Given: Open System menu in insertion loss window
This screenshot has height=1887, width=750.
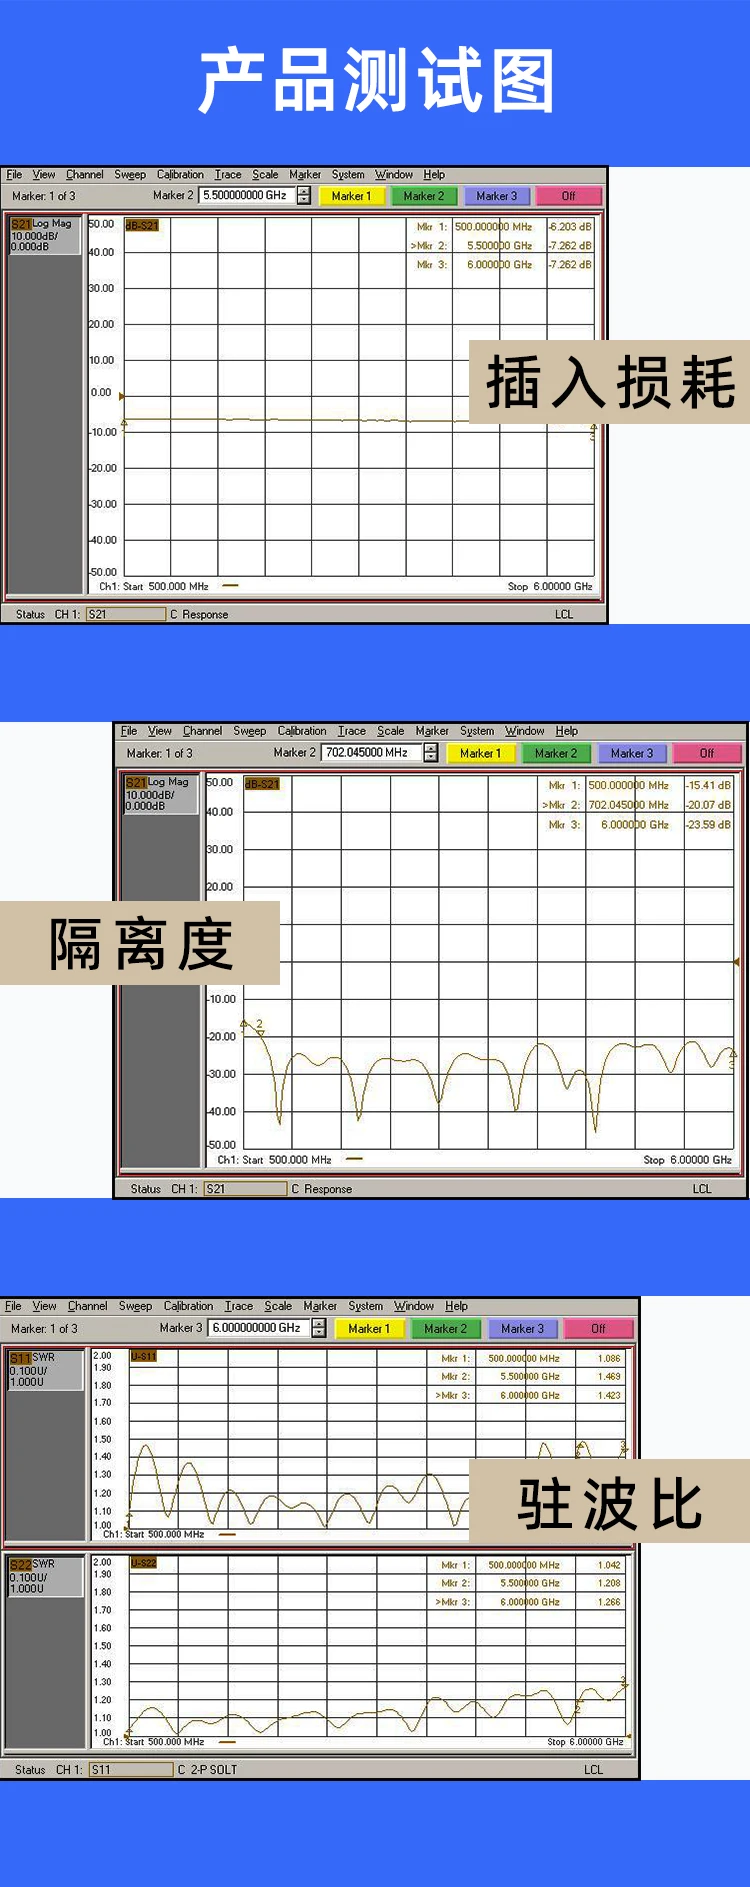Looking at the screenshot, I should 348,174.
